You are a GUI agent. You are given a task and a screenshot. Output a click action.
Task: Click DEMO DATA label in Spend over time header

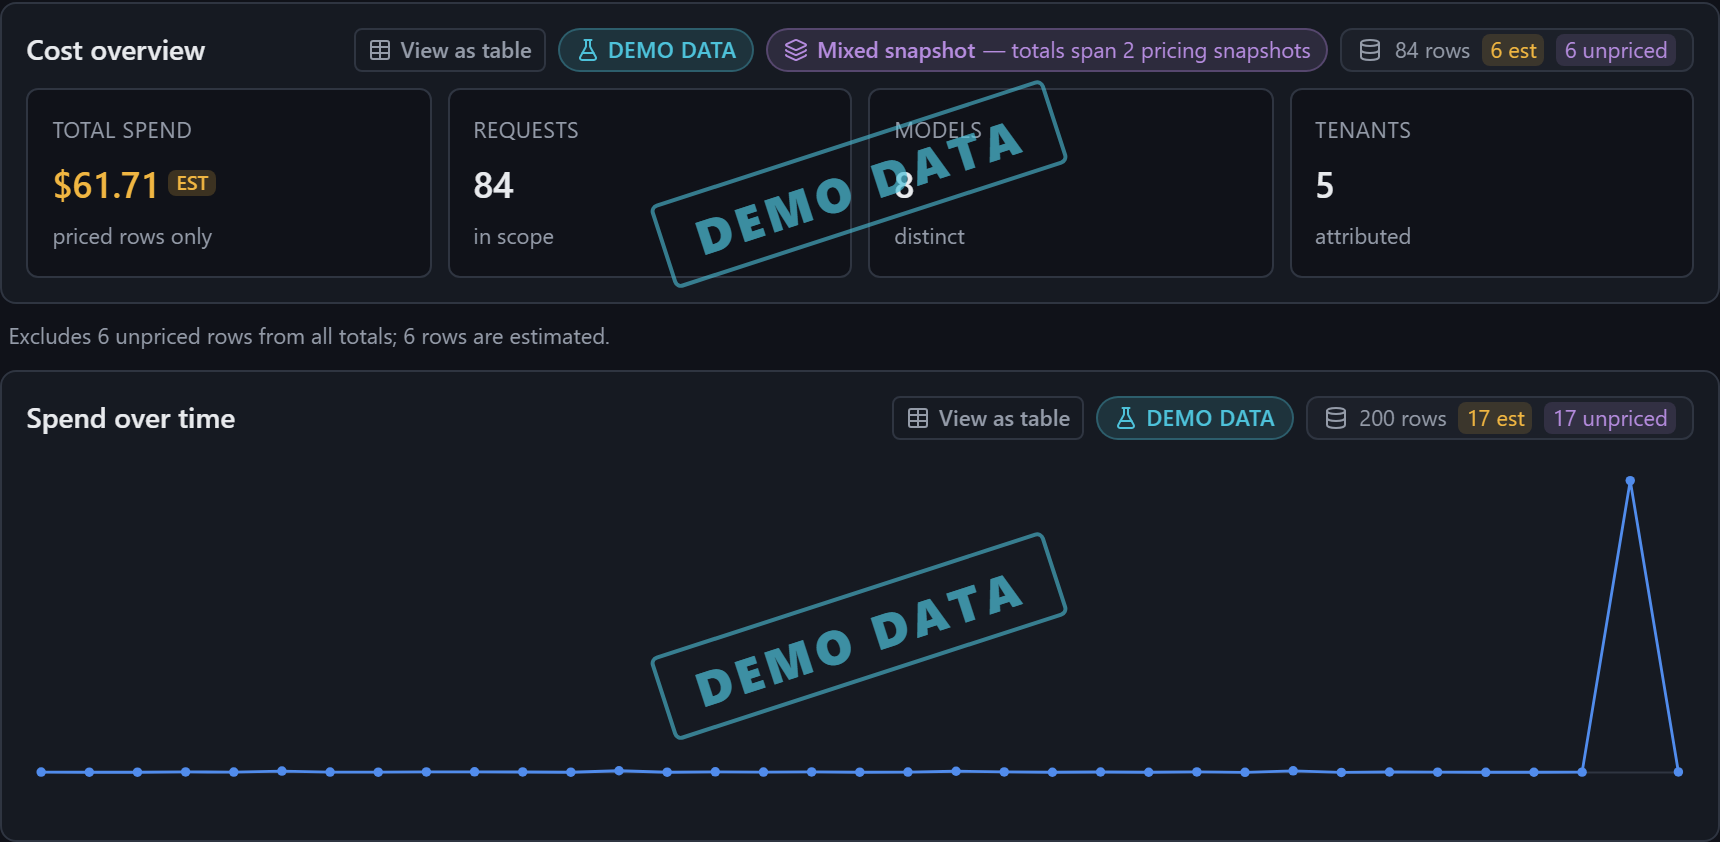click(1210, 418)
